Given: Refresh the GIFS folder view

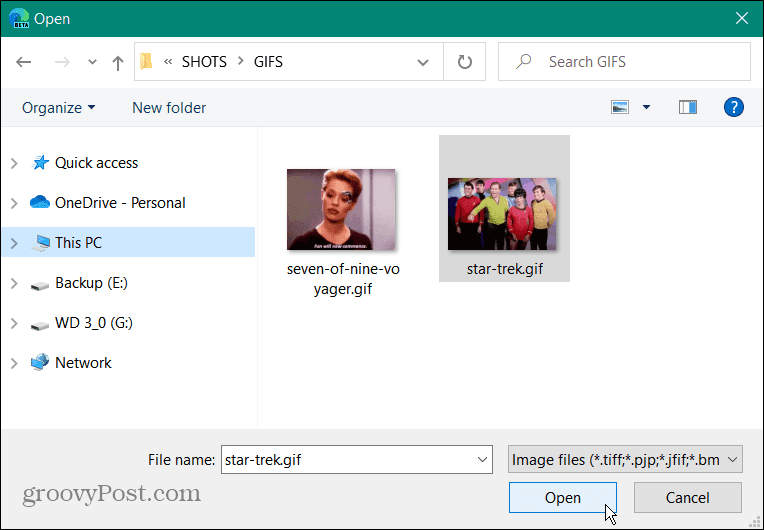Looking at the screenshot, I should (465, 62).
